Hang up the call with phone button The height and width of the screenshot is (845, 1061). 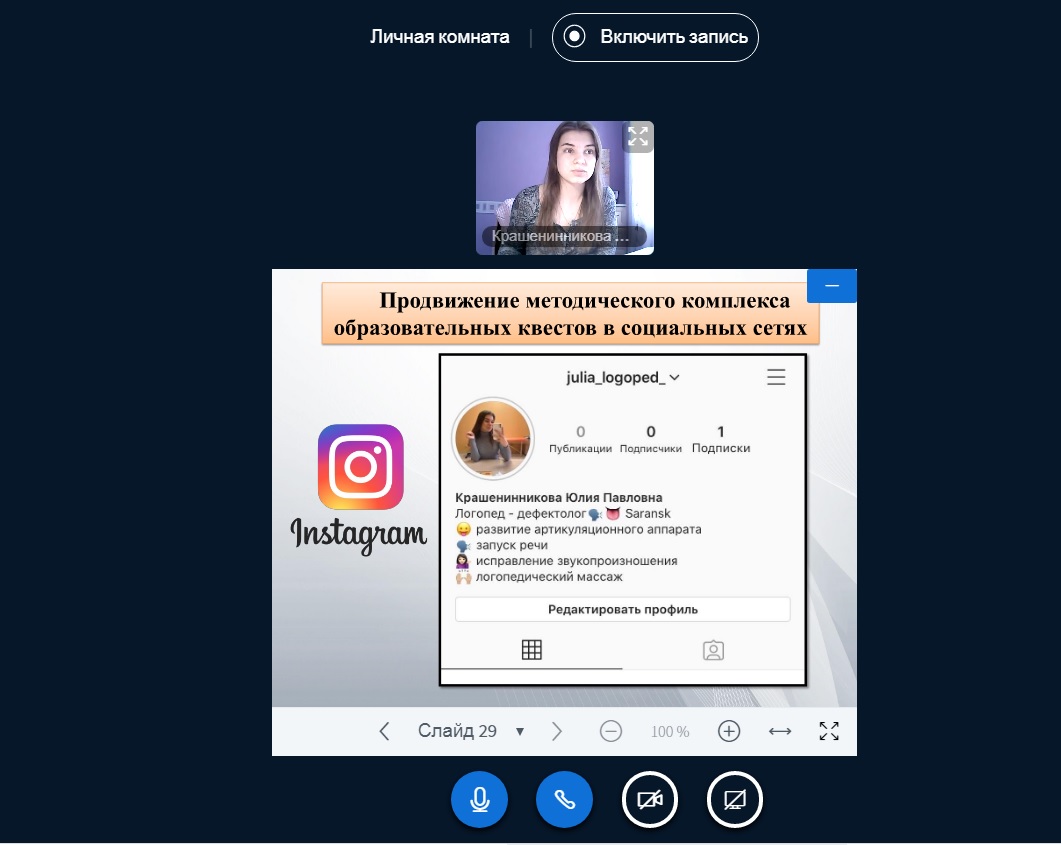(565, 800)
